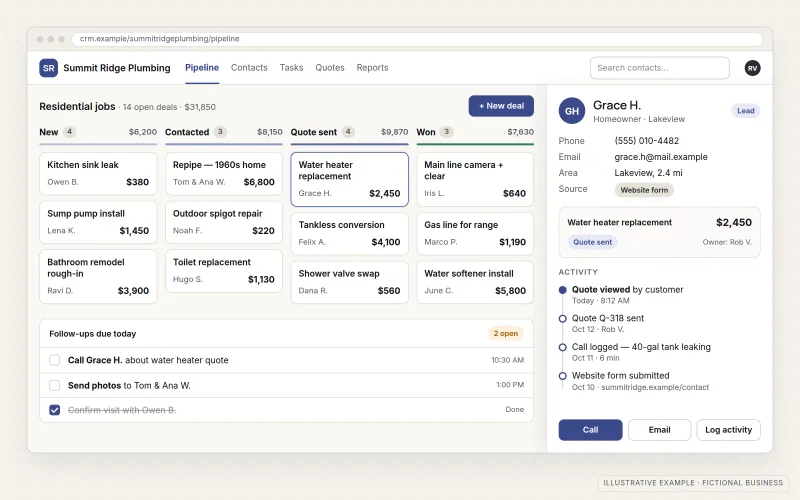Open the Repipe — 1960s home card
This screenshot has width=800, height=500.
pyautogui.click(x=223, y=173)
